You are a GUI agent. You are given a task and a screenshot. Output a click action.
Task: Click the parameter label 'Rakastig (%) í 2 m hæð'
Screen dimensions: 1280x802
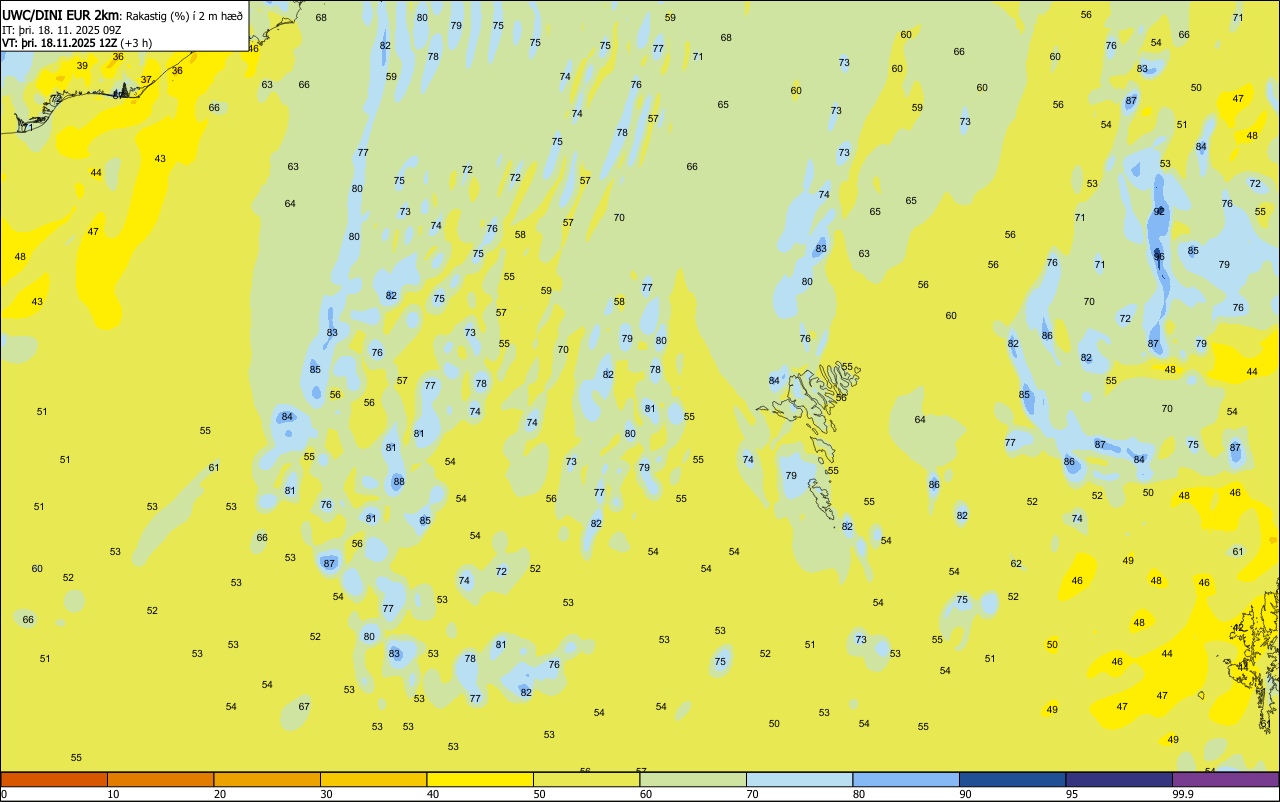[x=183, y=16]
